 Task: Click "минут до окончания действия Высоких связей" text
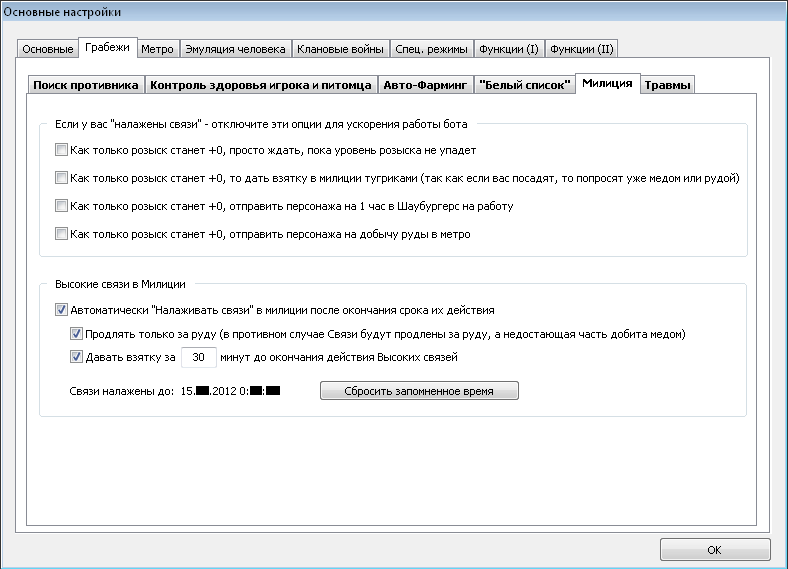pyautogui.click(x=339, y=357)
